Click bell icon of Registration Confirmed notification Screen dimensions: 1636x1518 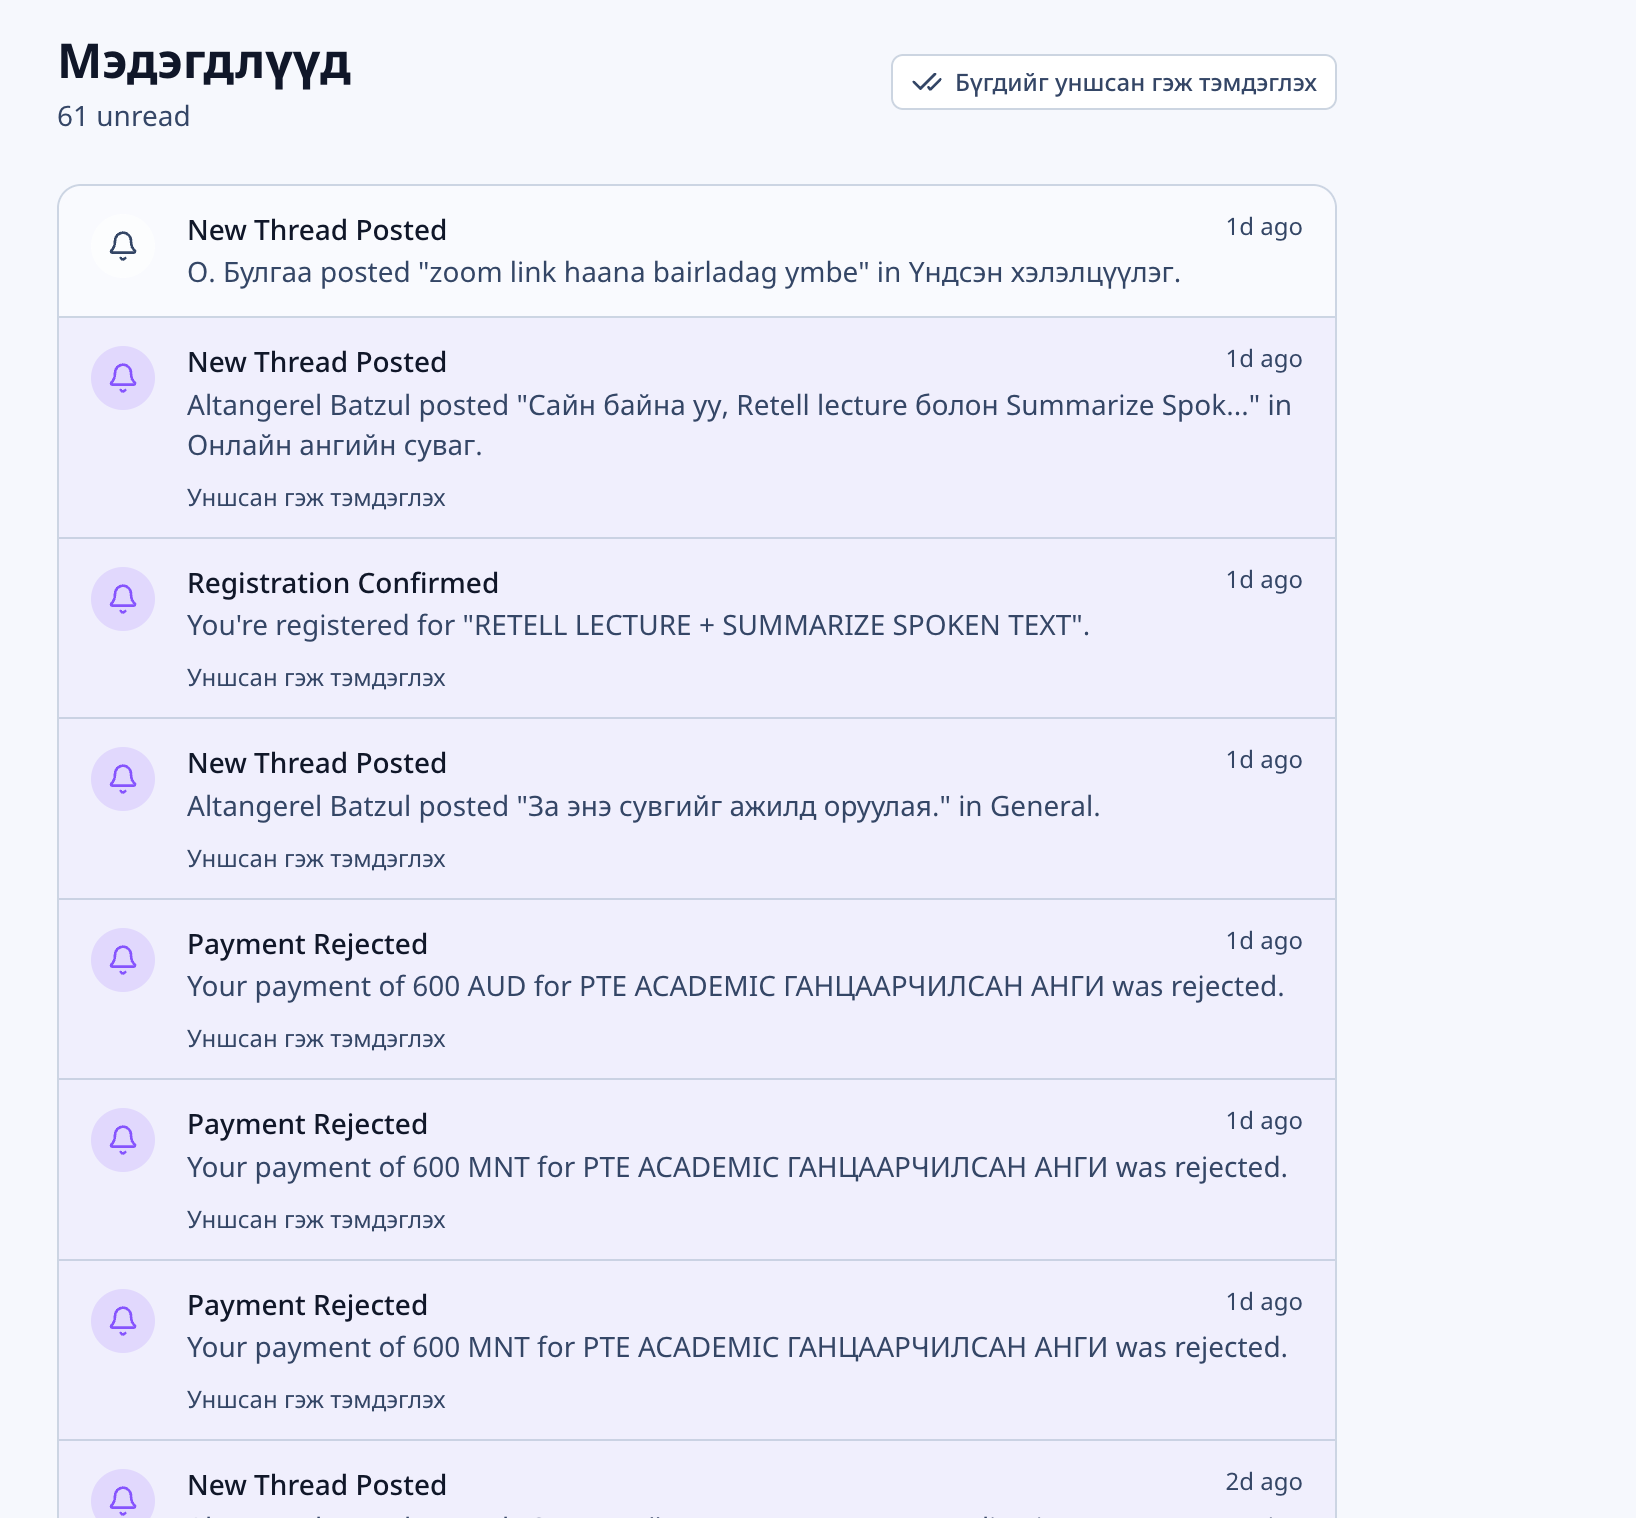123,599
